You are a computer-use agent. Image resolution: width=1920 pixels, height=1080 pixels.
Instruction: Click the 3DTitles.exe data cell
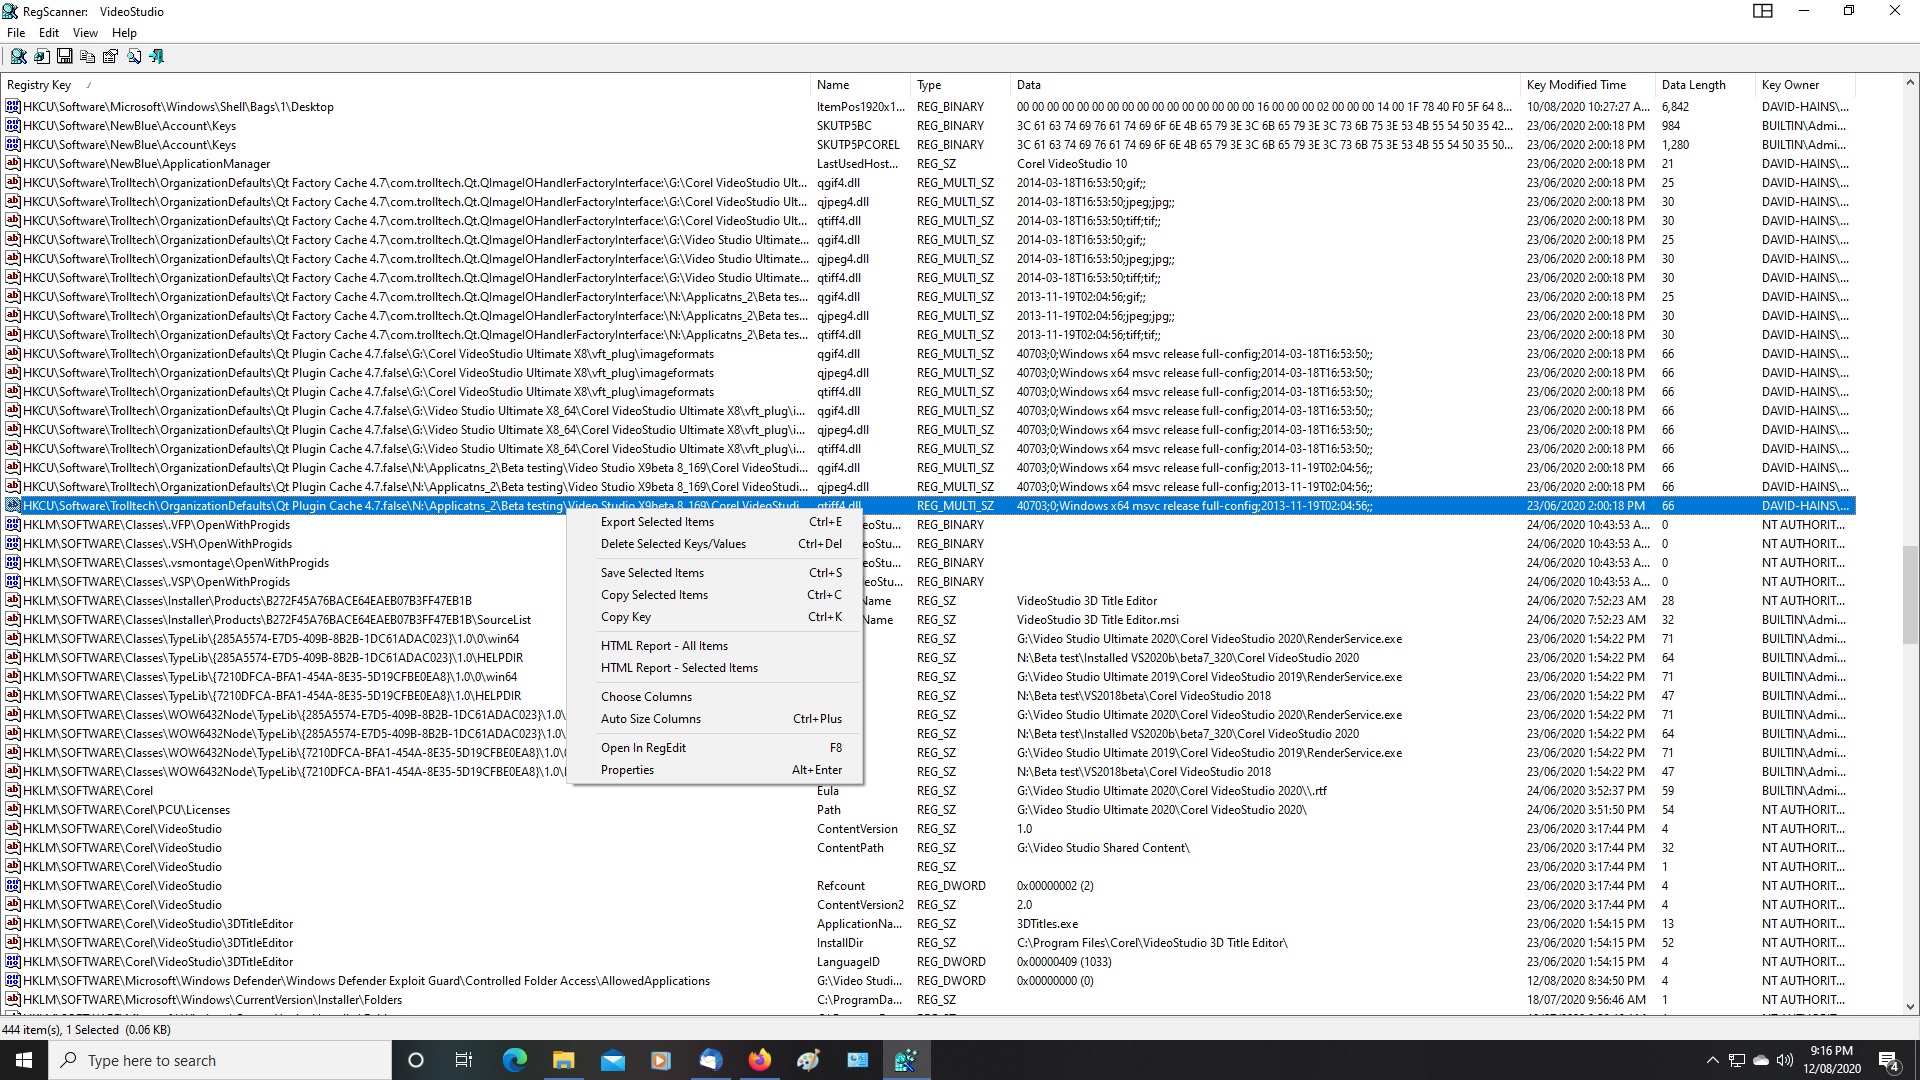[x=1047, y=924]
